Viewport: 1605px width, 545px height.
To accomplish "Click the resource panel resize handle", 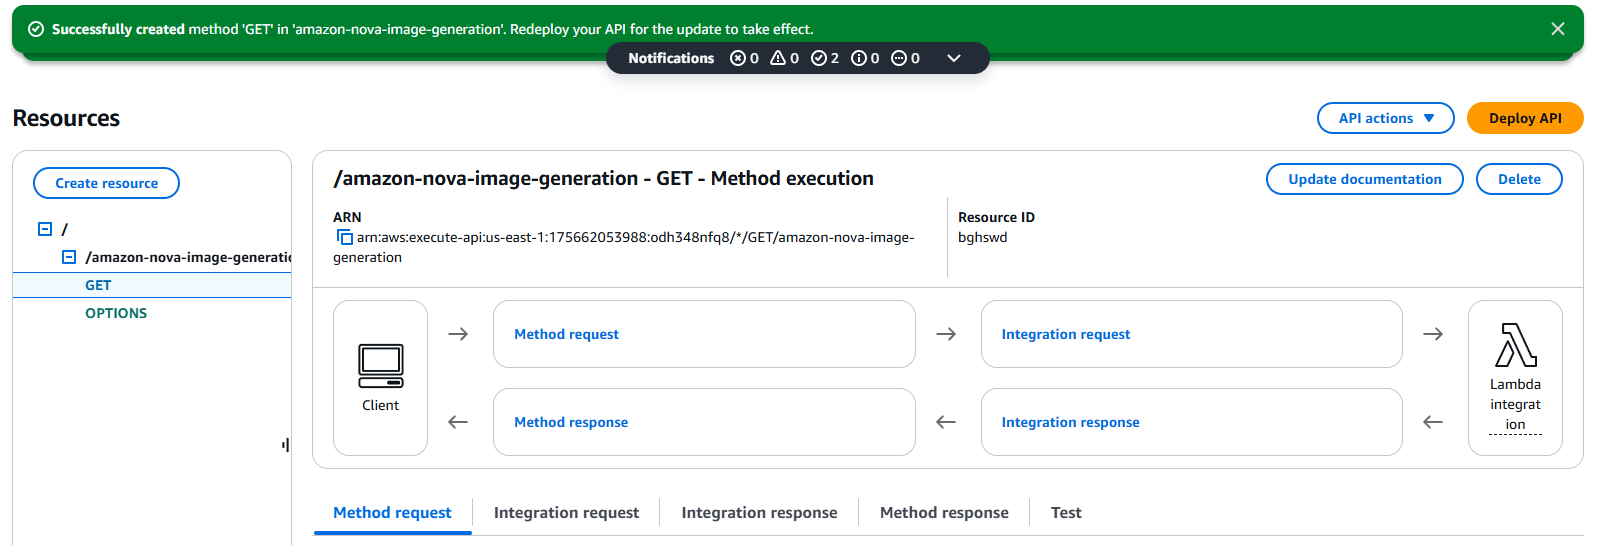I will [286, 445].
